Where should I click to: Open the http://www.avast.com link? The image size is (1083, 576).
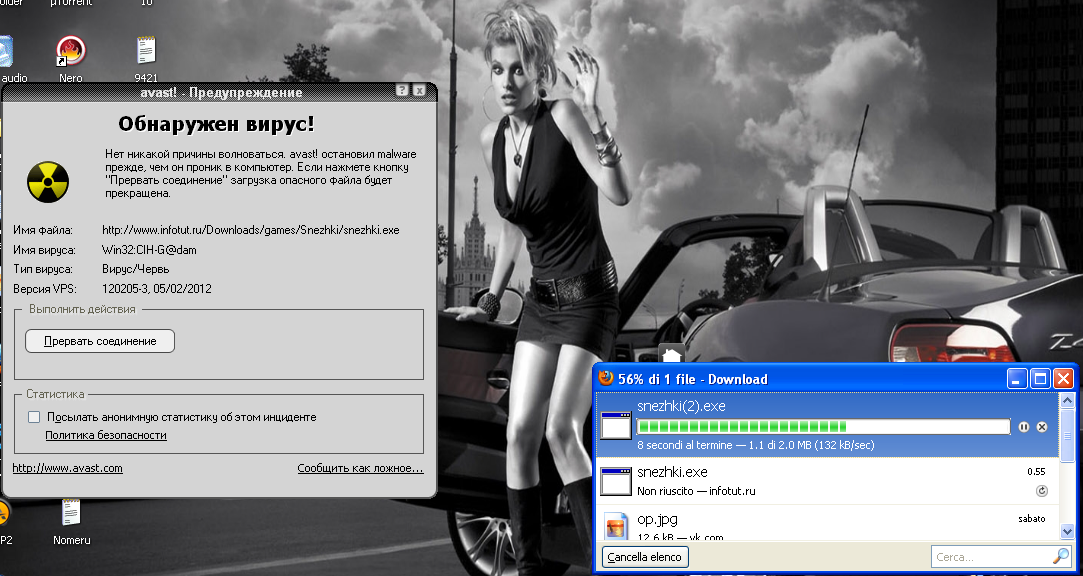coord(68,468)
